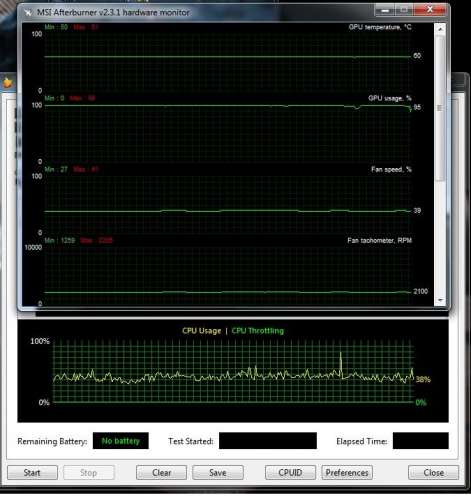Click the GPU temperature graph label
Screen dimensions: 471x500
pyautogui.click(x=380, y=27)
